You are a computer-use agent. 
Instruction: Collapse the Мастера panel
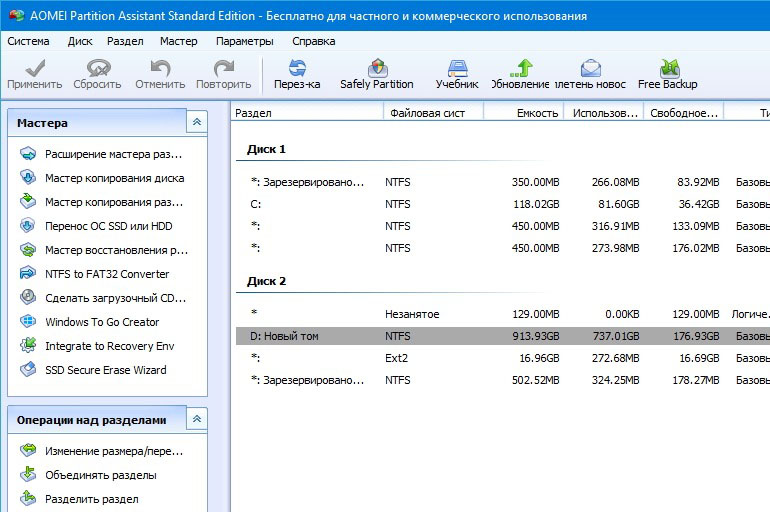197,122
